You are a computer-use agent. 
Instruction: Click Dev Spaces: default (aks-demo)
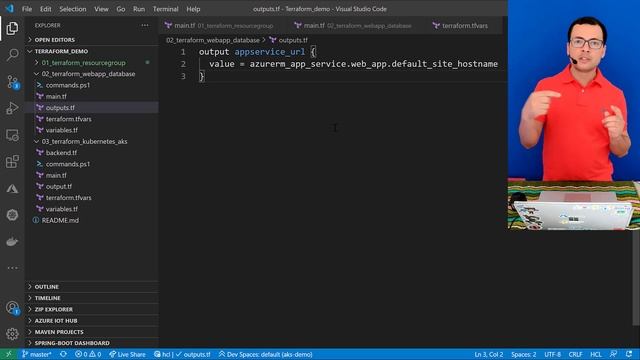[266, 354]
